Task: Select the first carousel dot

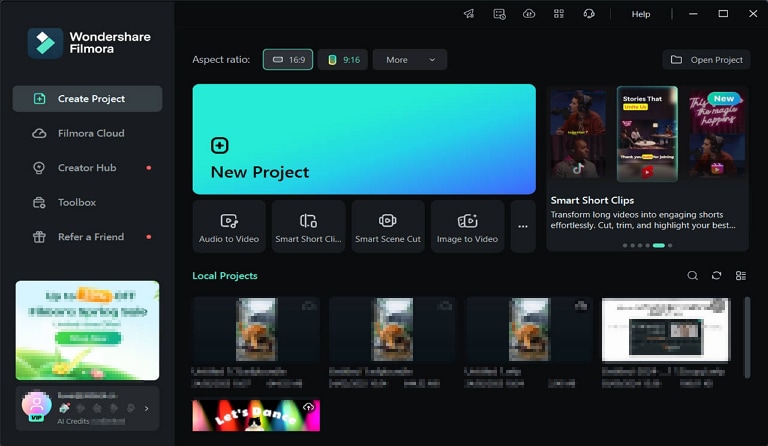Action: [625, 245]
